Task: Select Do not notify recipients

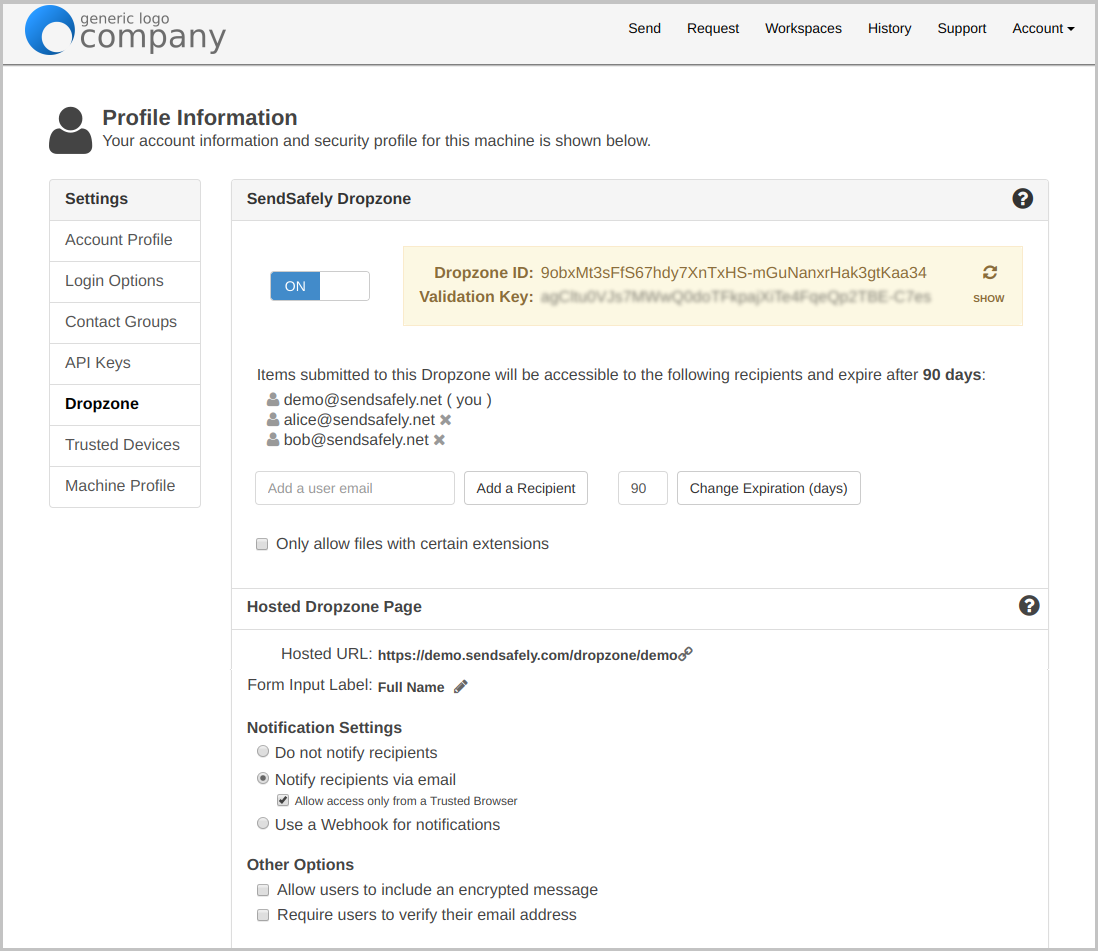Action: (x=263, y=751)
